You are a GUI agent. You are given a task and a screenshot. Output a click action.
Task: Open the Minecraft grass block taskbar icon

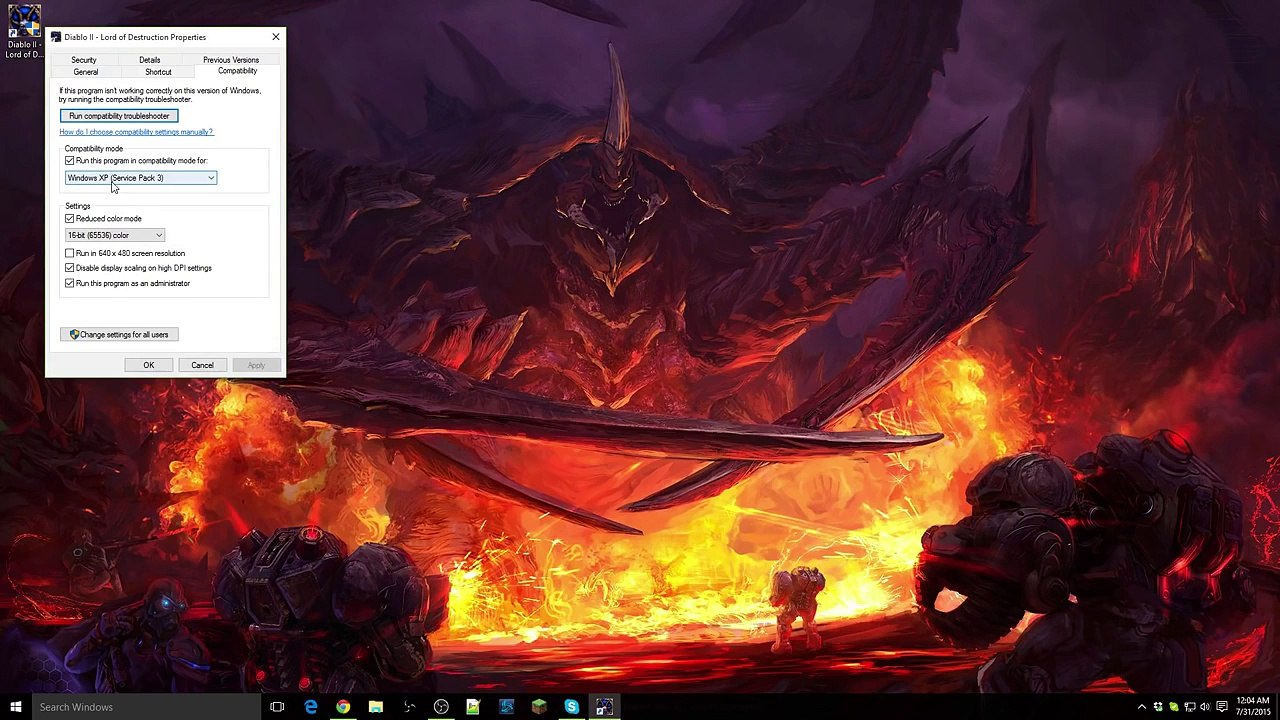539,707
